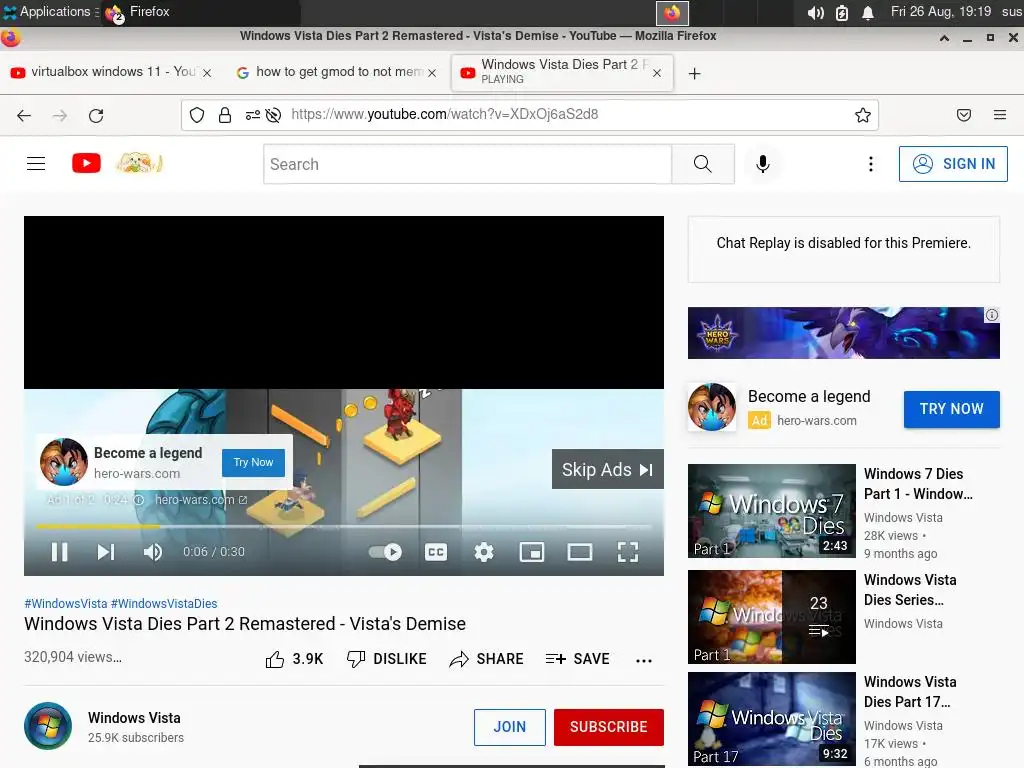Open ad info icon beside Ad 1 of 2
Viewport: 1024px width, 768px height.
coord(138,500)
